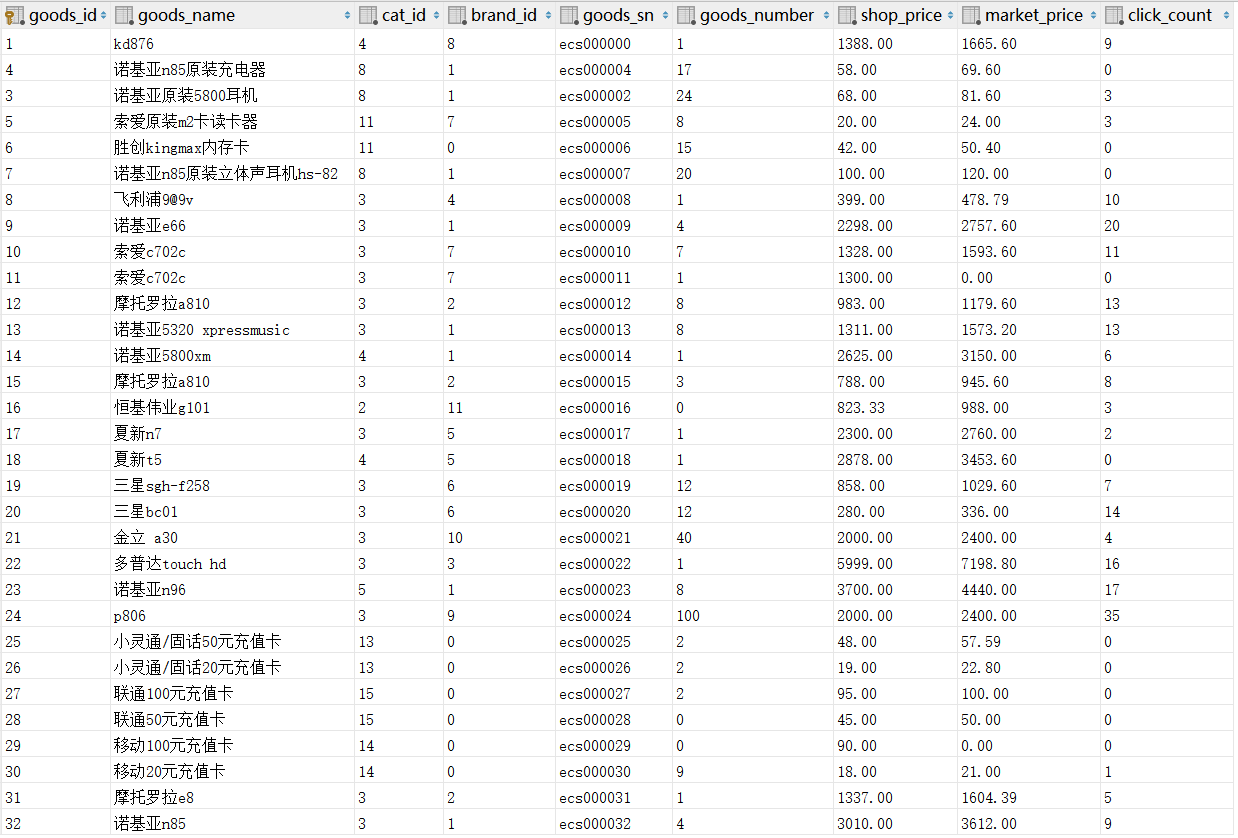The height and width of the screenshot is (838, 1238).
Task: Open the sort arrows on the goods_name column
Action: pyautogui.click(x=347, y=15)
